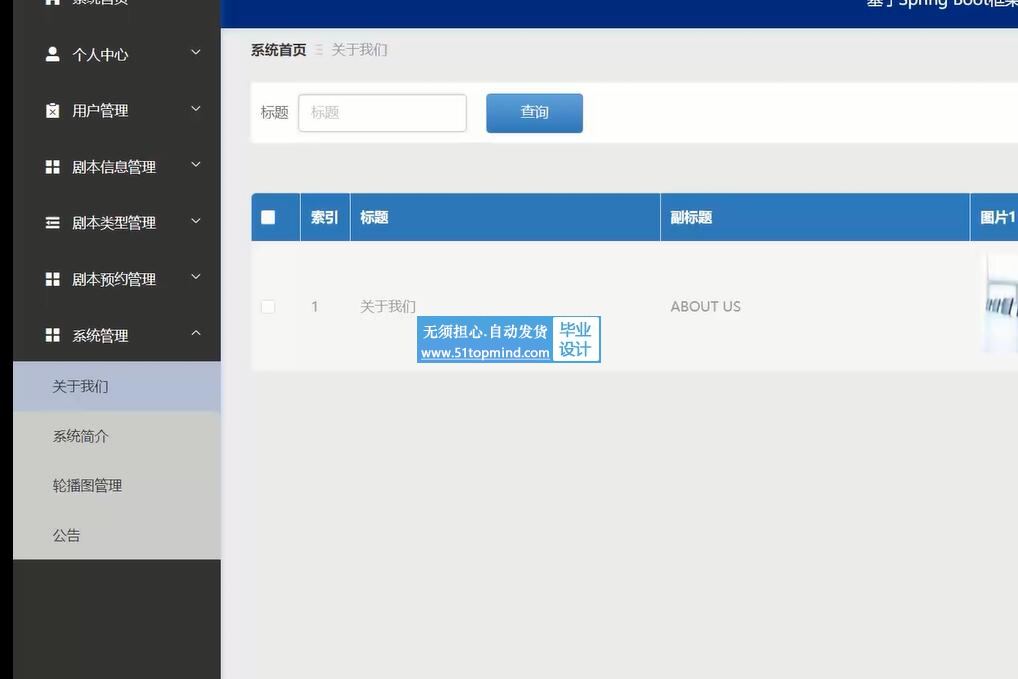This screenshot has width=1018, height=679.
Task: Expand the 个人中心 menu chevron
Action: tap(195, 52)
